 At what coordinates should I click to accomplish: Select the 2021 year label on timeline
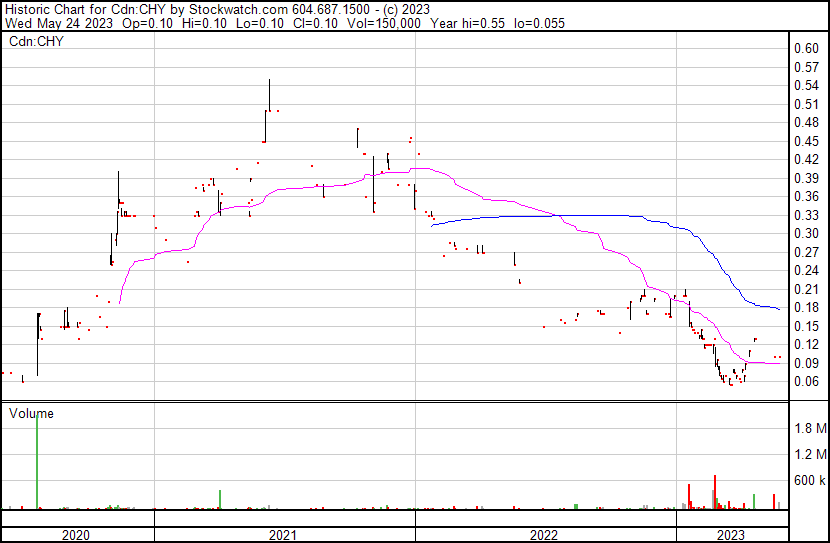pos(284,535)
